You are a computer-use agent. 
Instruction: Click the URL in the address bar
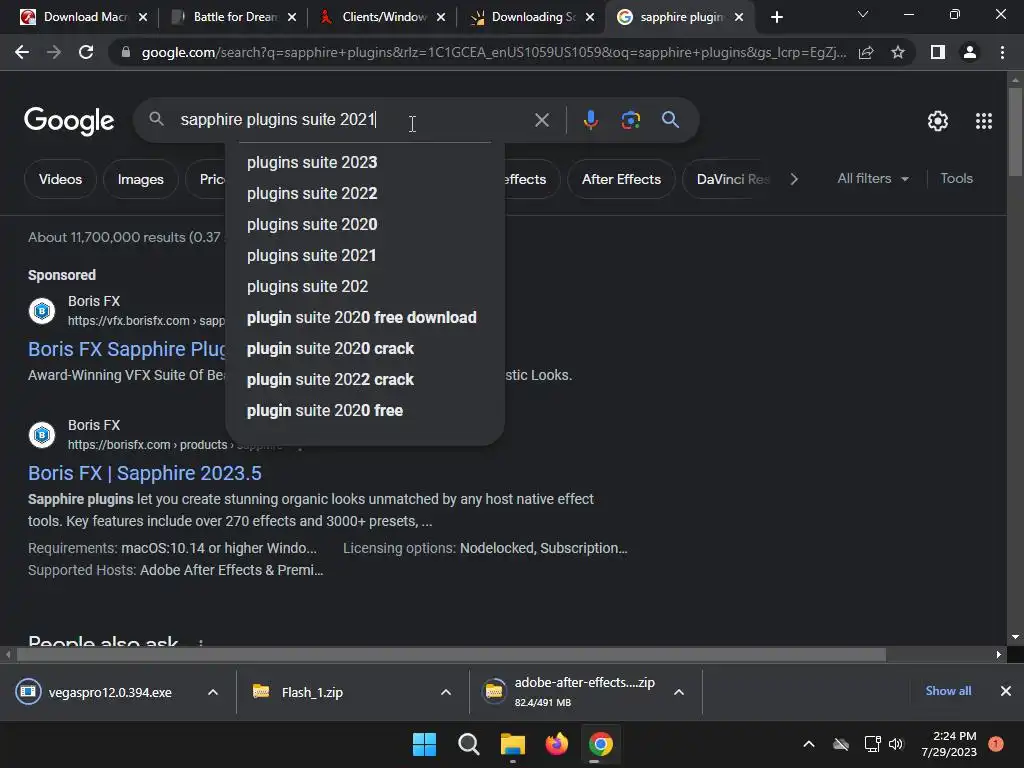tap(494, 52)
